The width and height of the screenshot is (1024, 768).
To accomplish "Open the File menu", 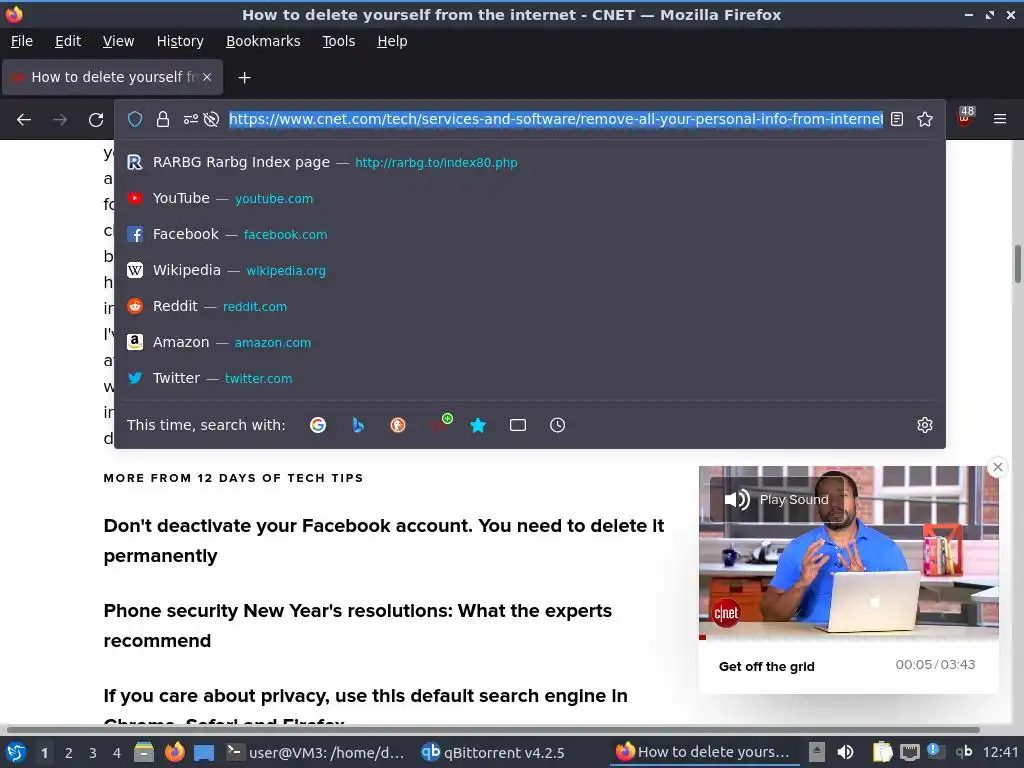I will [x=22, y=41].
